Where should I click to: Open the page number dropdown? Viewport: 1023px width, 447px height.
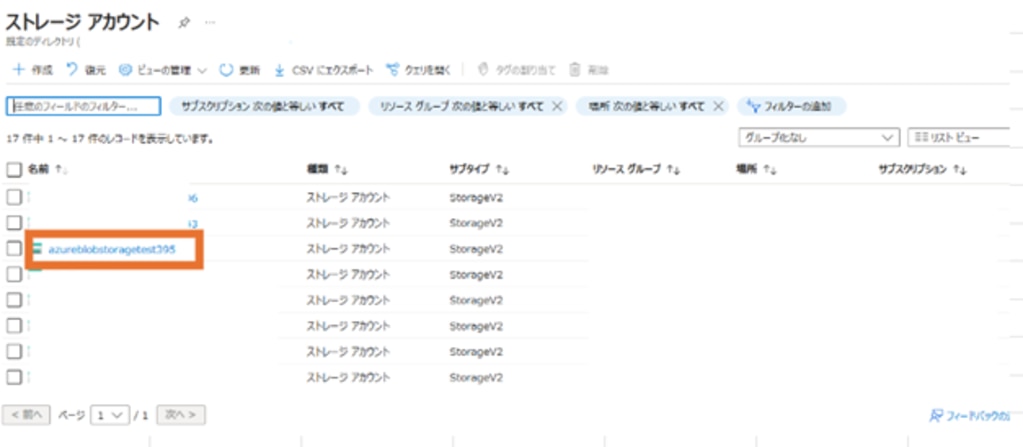click(109, 415)
